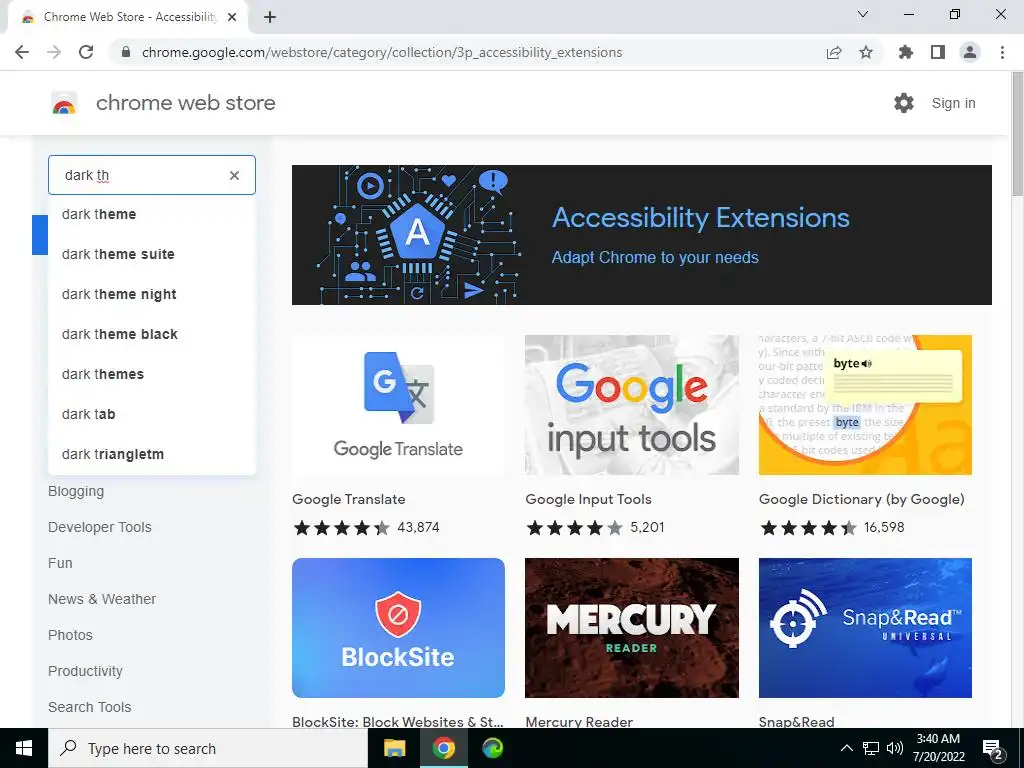
Task: Open the volume speaker icon
Action: pos(895,748)
